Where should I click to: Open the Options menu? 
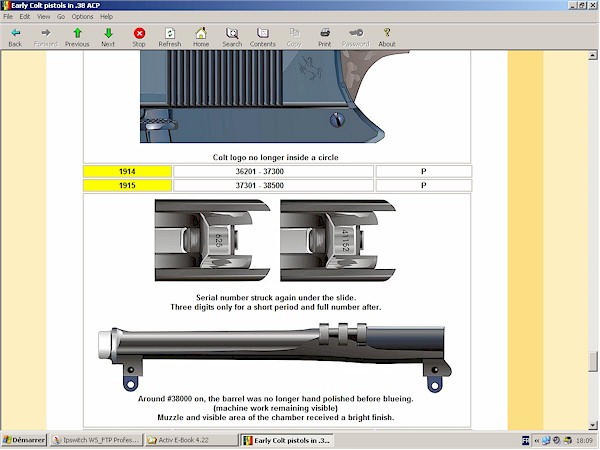coord(82,16)
